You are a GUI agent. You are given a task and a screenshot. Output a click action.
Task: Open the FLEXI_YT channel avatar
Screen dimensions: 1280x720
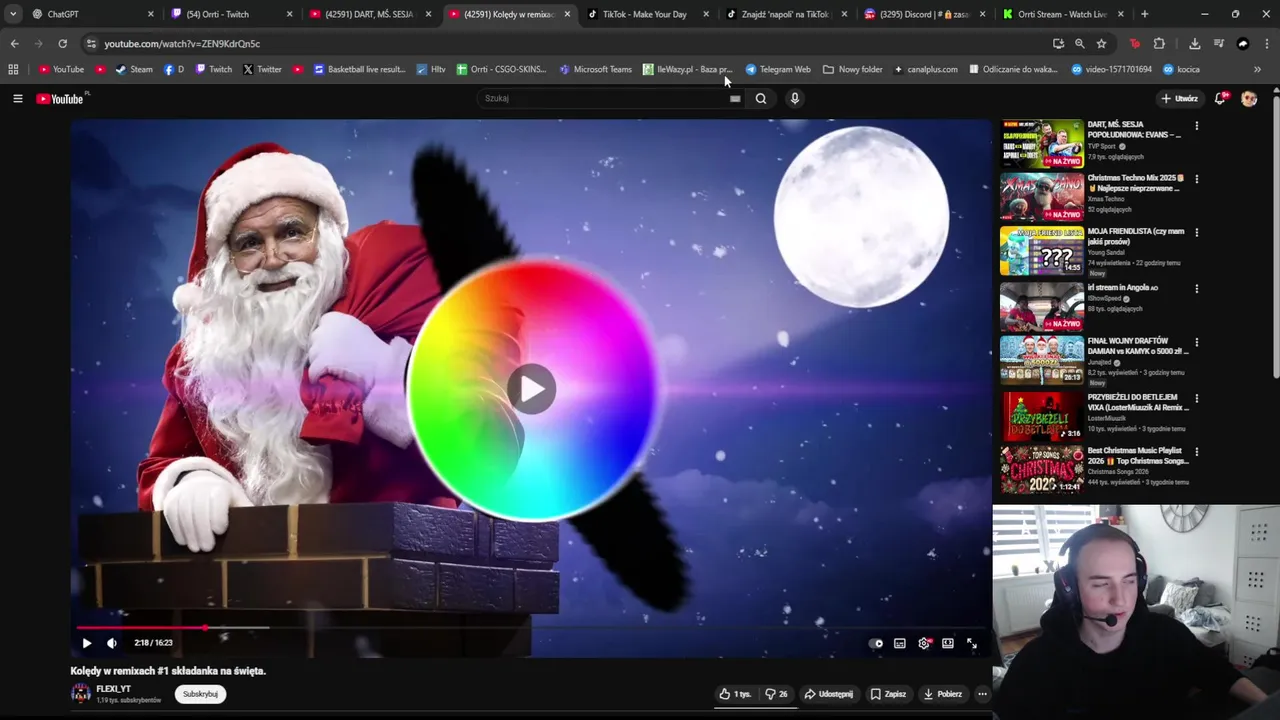click(x=80, y=694)
